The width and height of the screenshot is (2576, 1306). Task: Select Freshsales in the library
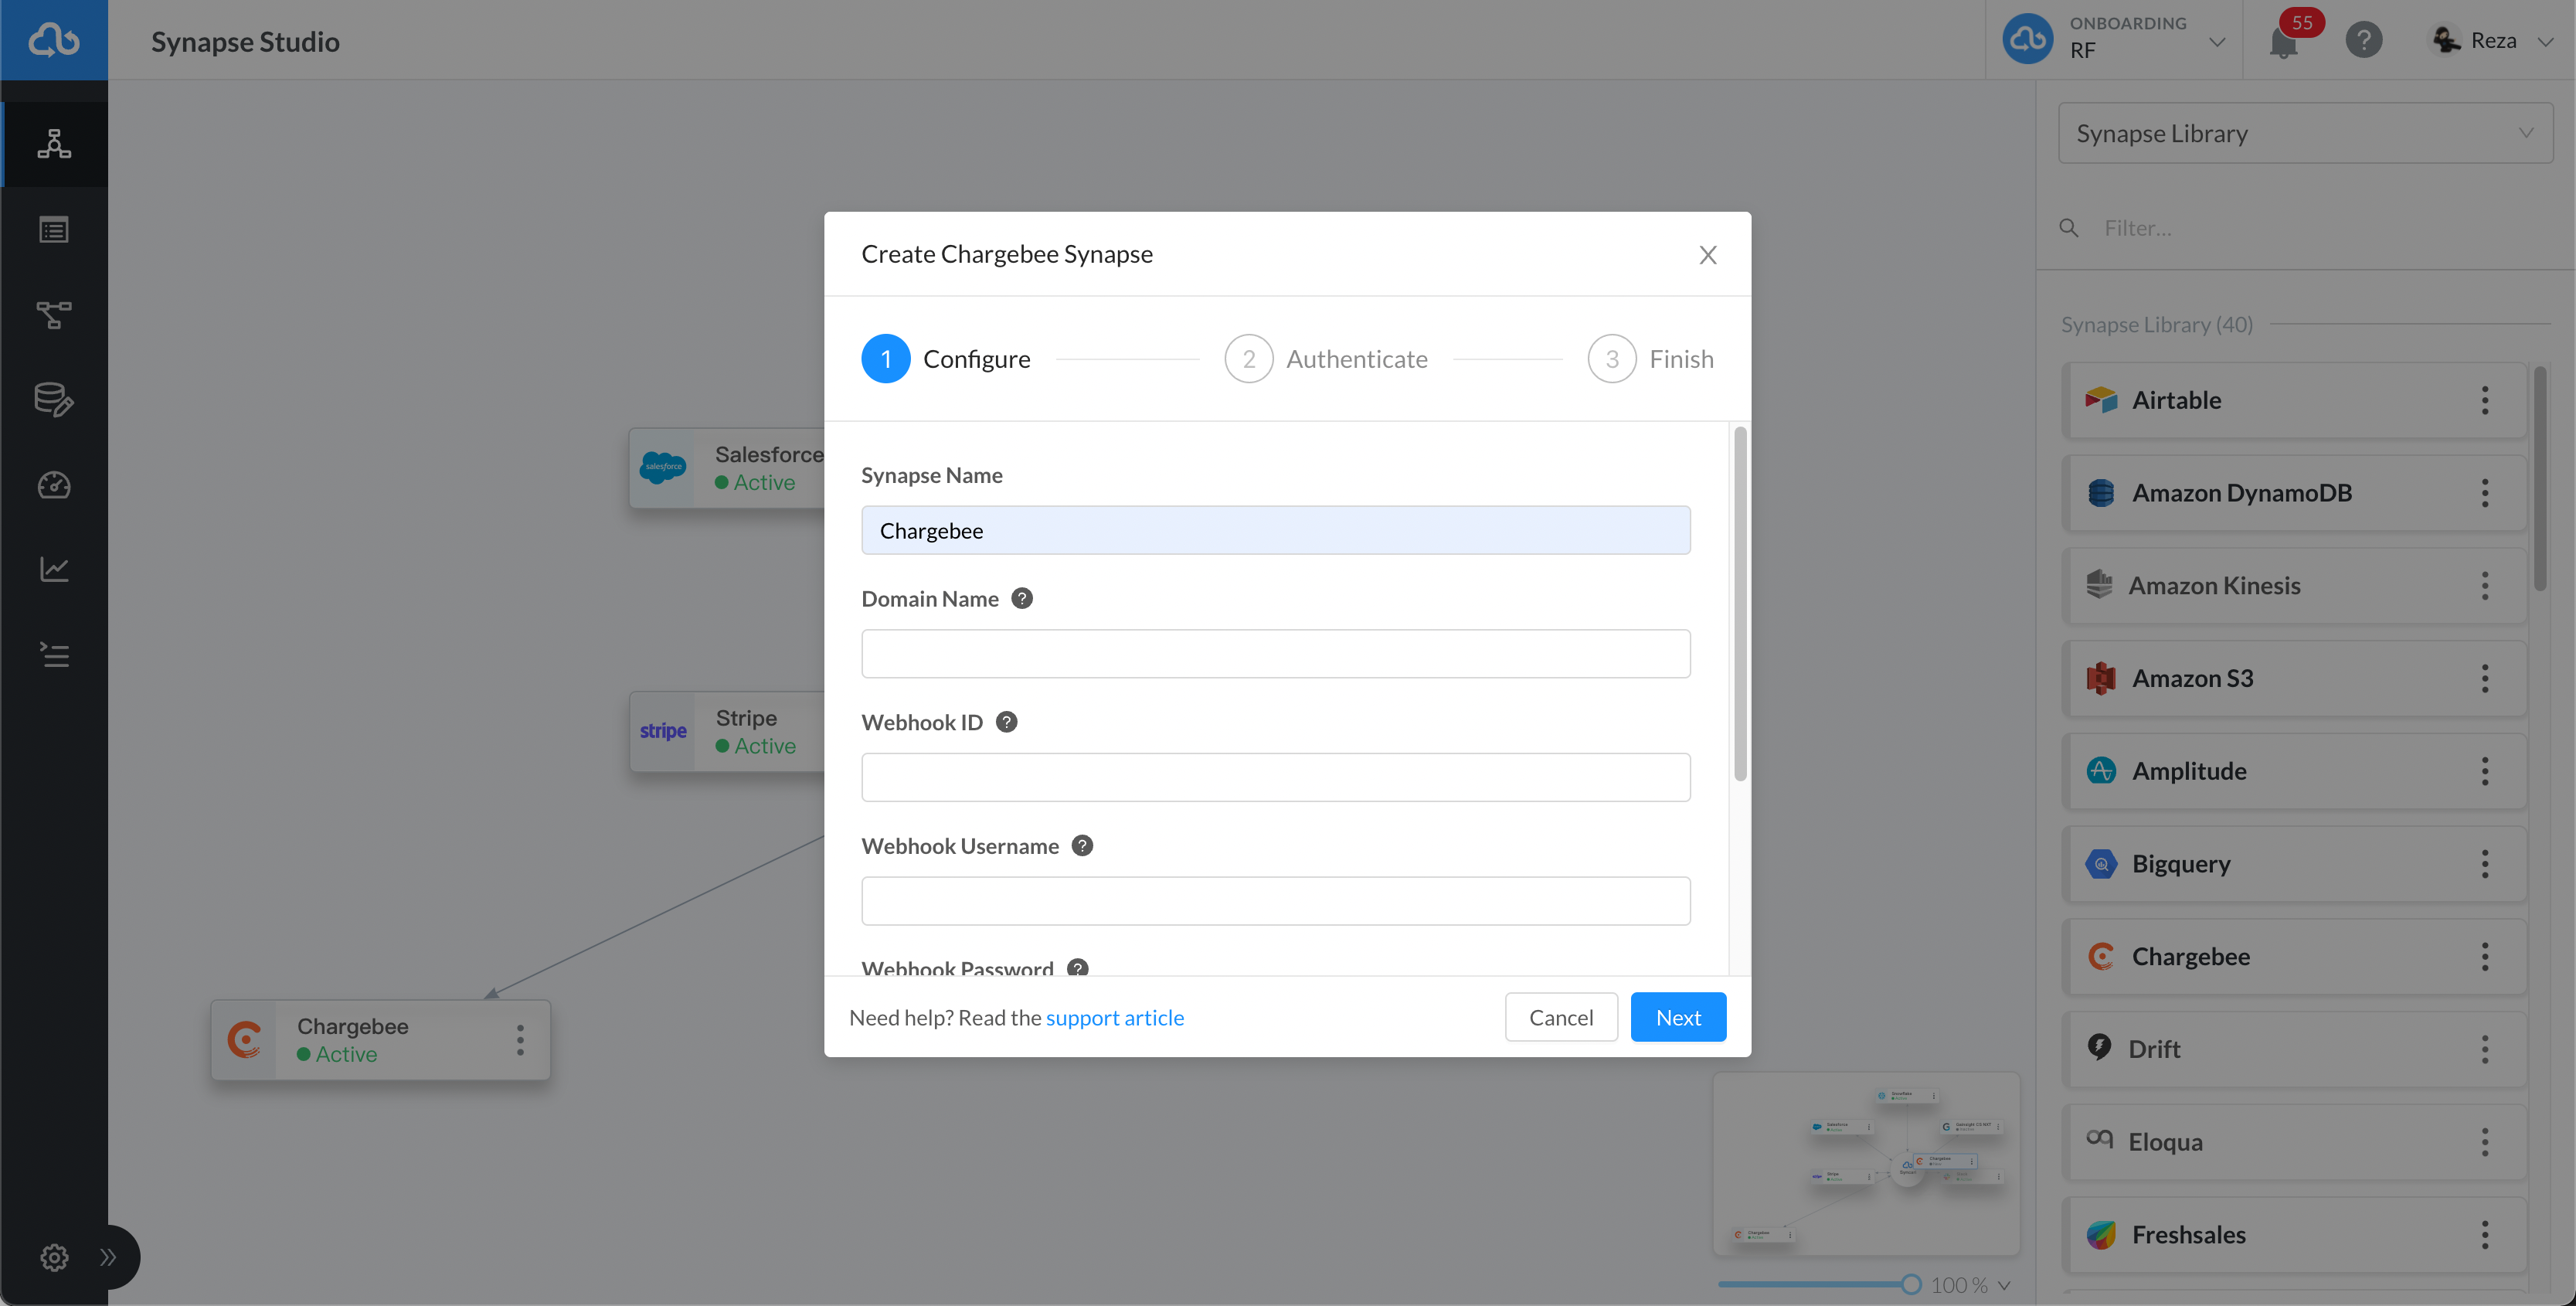[x=2295, y=1235]
